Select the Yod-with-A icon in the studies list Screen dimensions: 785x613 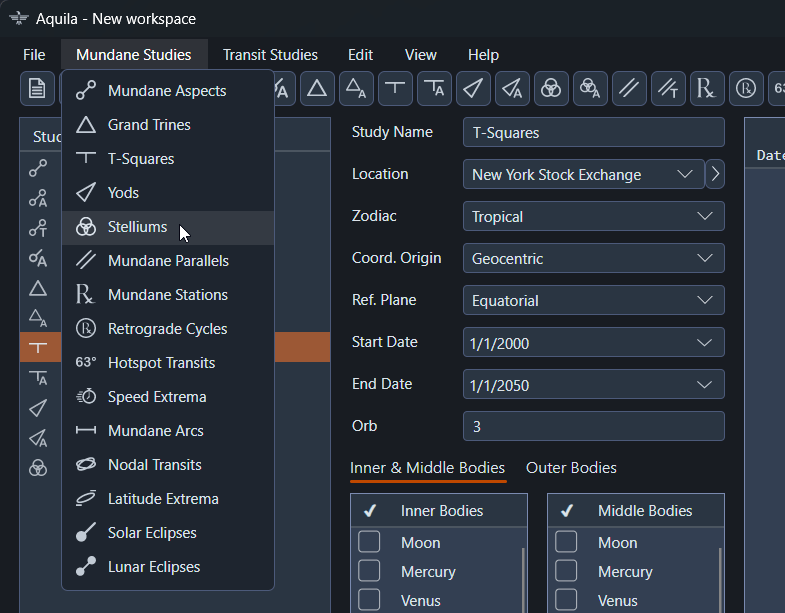(x=38, y=438)
